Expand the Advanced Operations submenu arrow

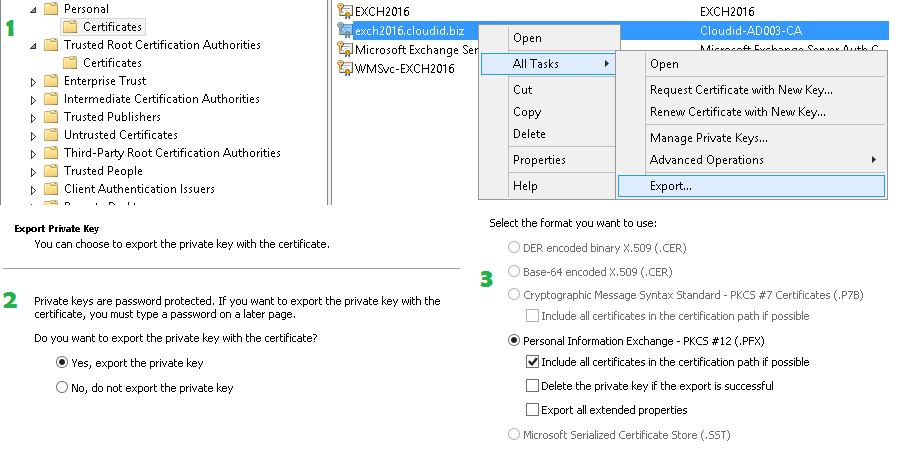(874, 160)
